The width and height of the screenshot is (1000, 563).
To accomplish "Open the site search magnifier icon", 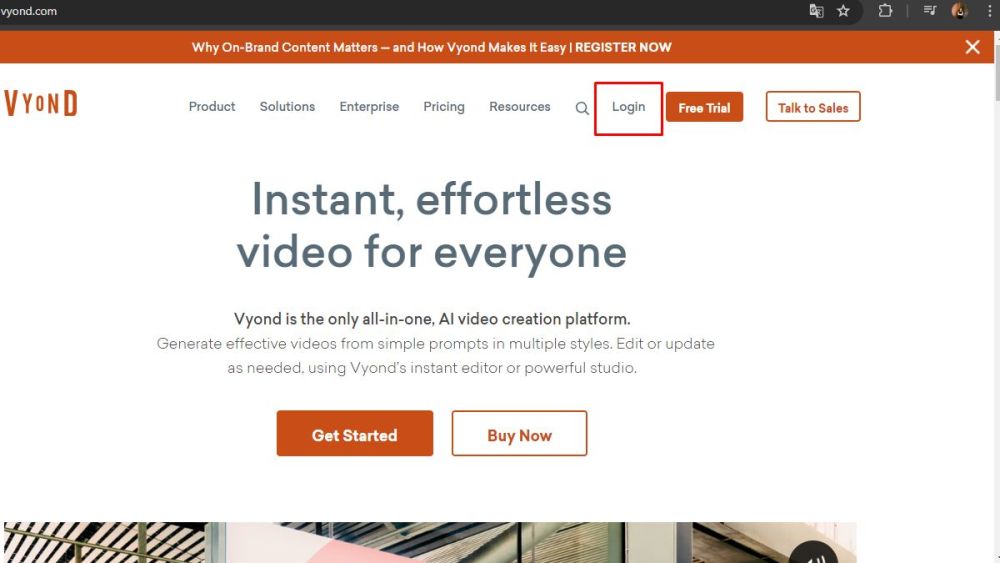I will tap(582, 108).
